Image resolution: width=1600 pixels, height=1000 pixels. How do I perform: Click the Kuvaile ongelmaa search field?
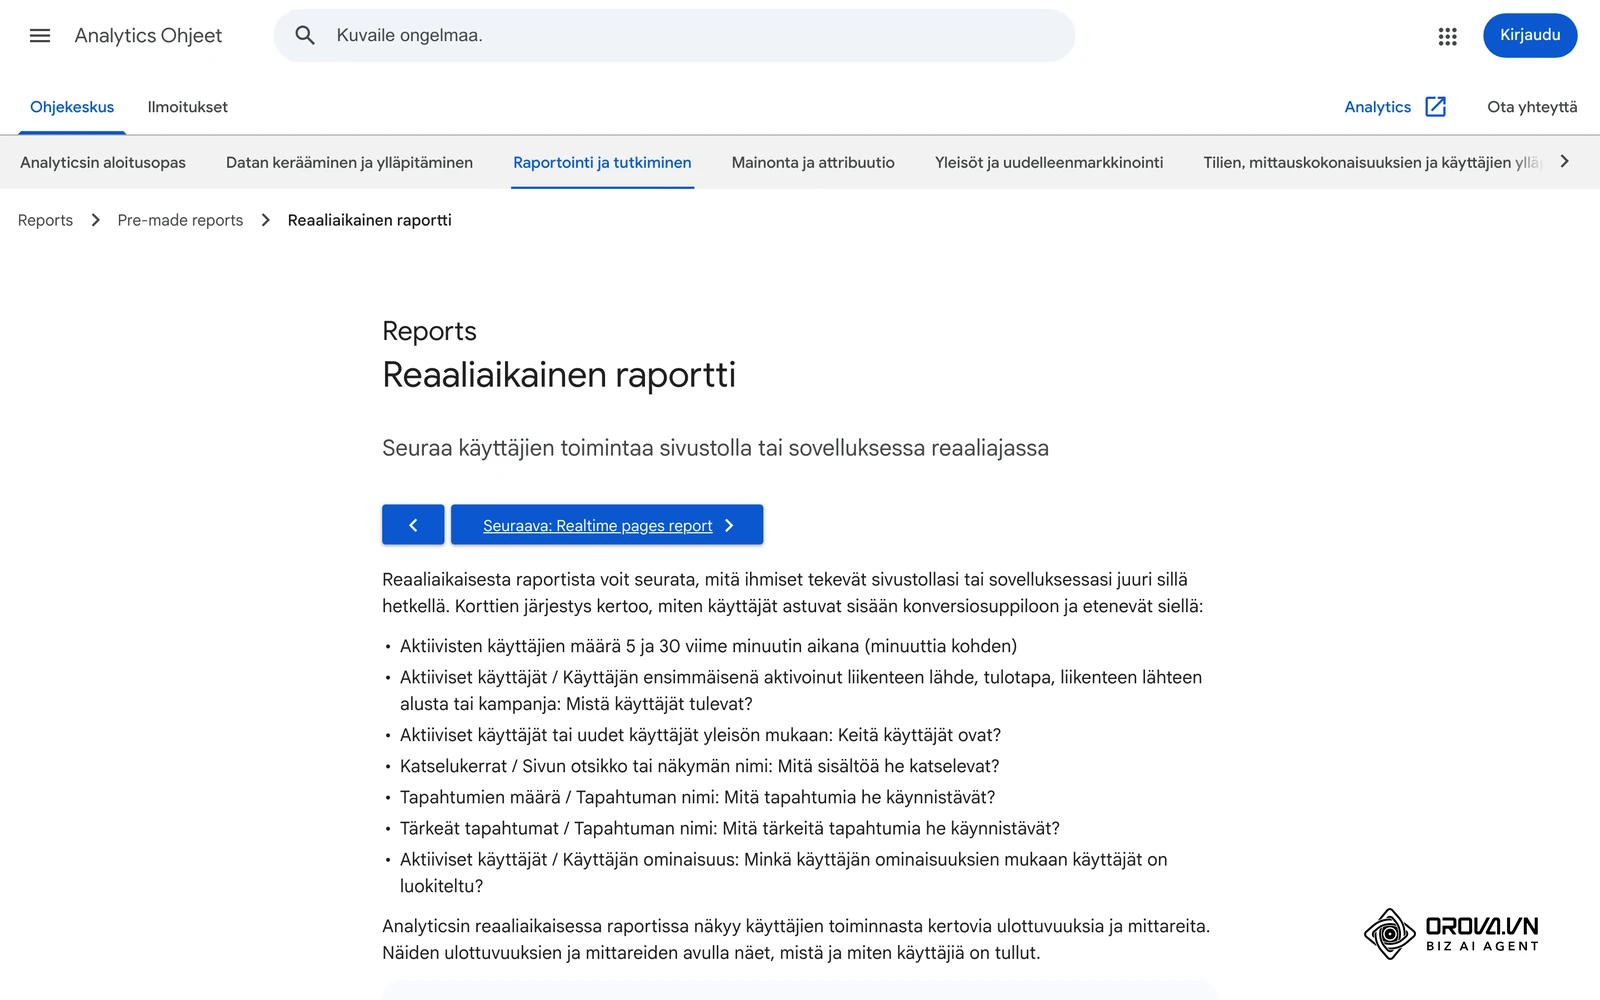(x=674, y=36)
